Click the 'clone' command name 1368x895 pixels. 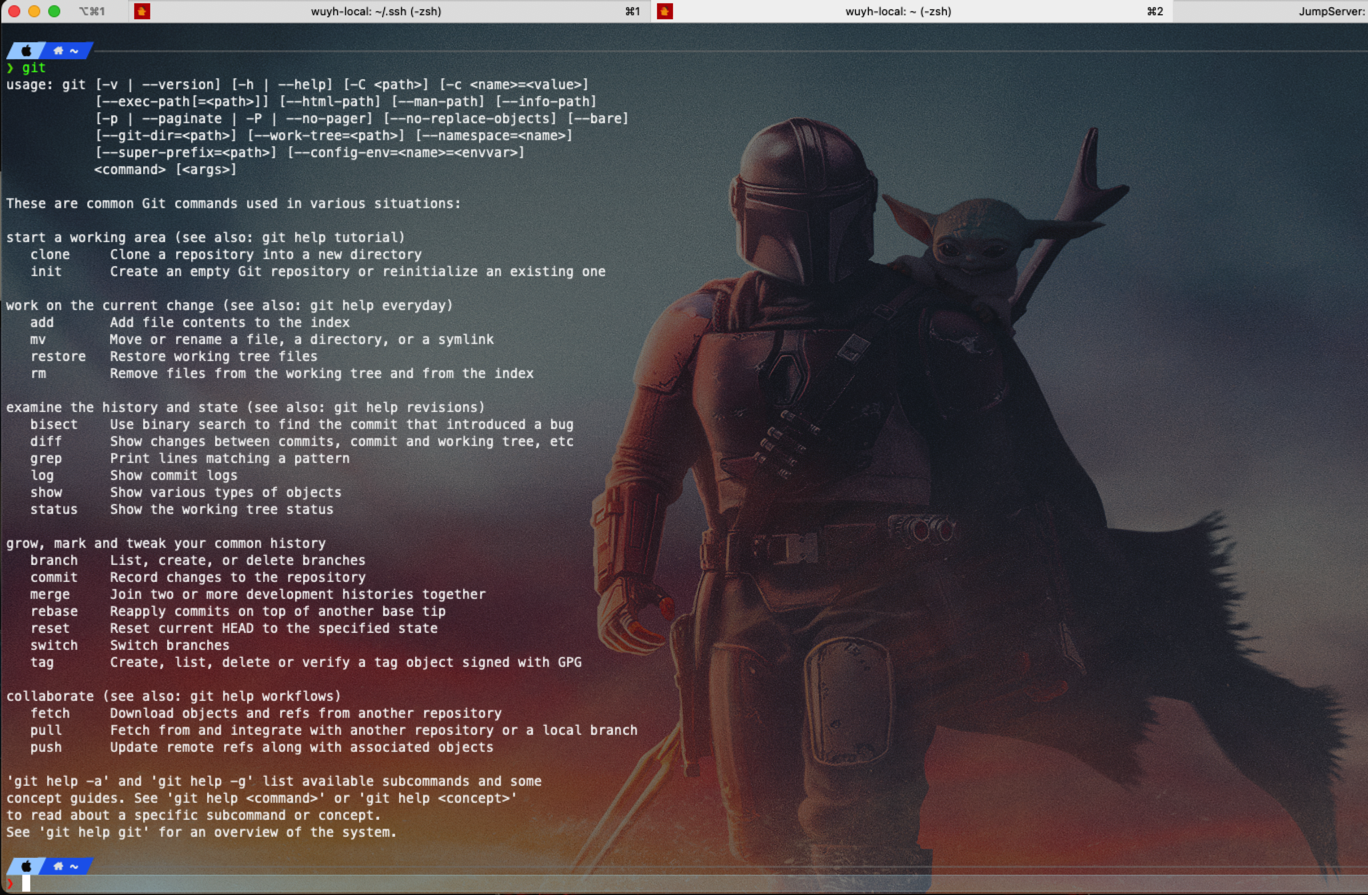click(x=50, y=255)
